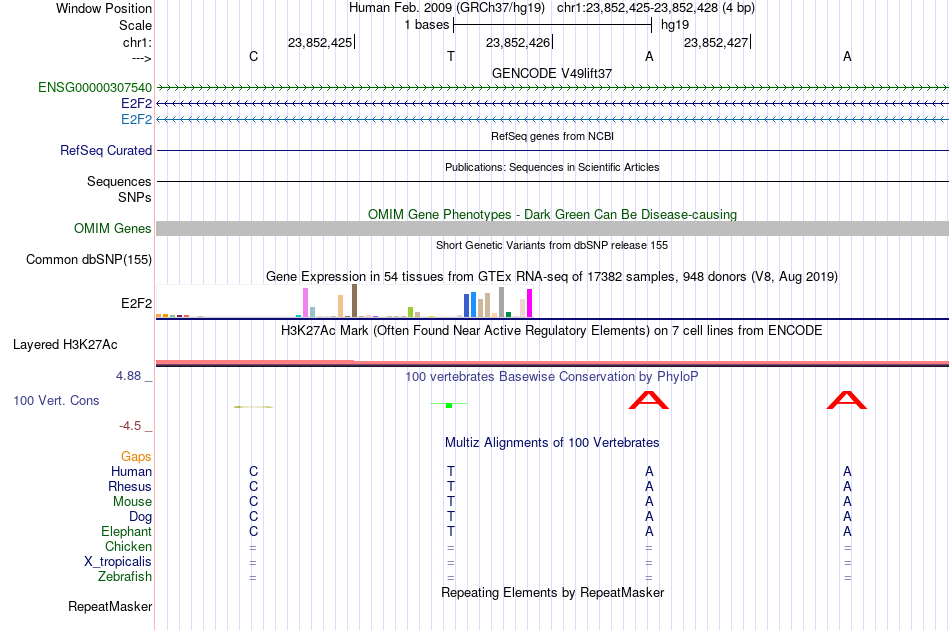Open the Common dbSNP(155) track label
The height and width of the screenshot is (630, 950).
(x=89, y=259)
